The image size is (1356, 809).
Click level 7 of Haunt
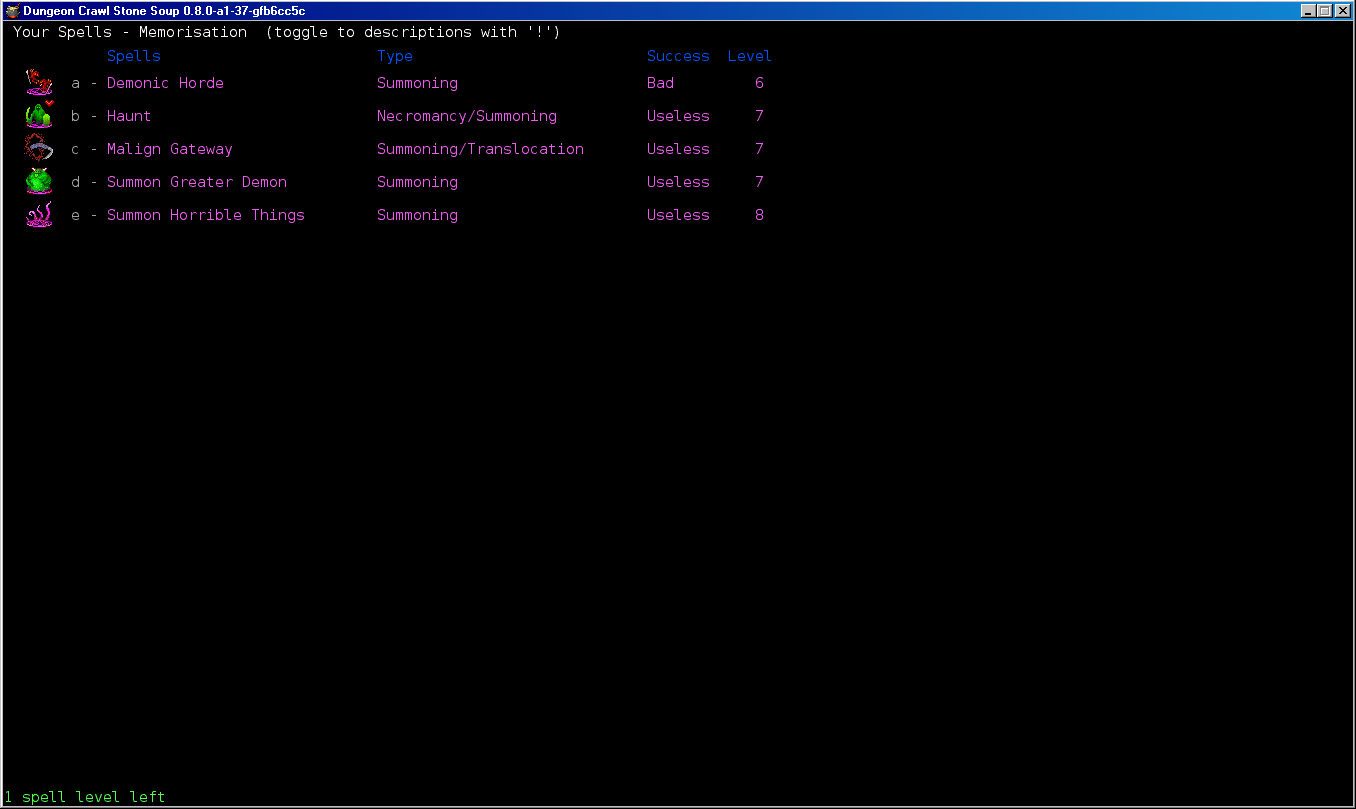(759, 116)
